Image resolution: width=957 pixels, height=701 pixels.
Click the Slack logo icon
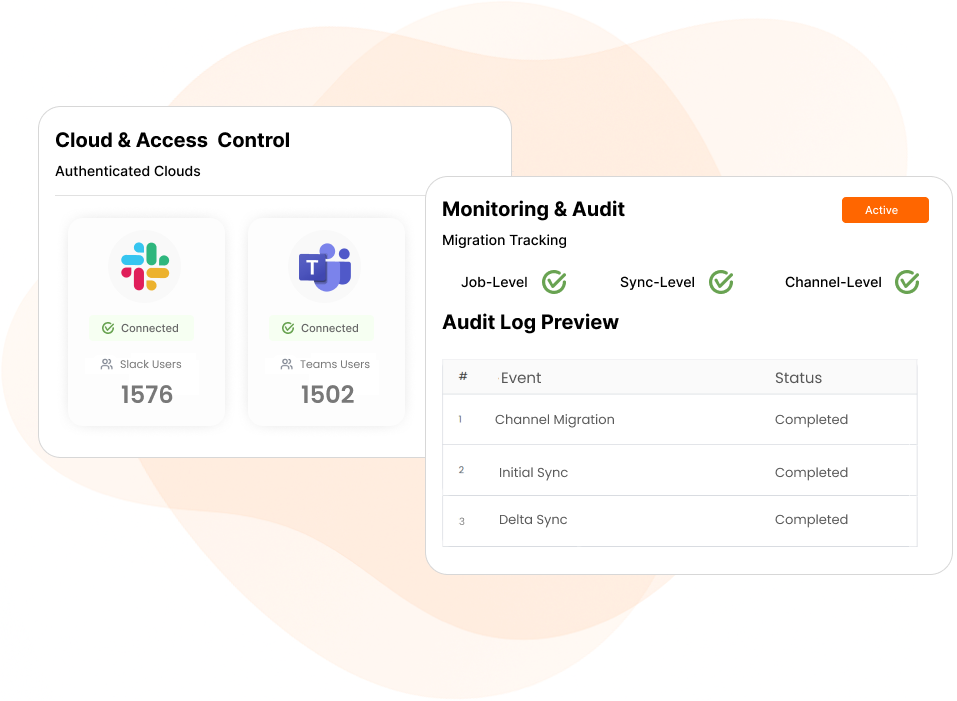tap(145, 266)
